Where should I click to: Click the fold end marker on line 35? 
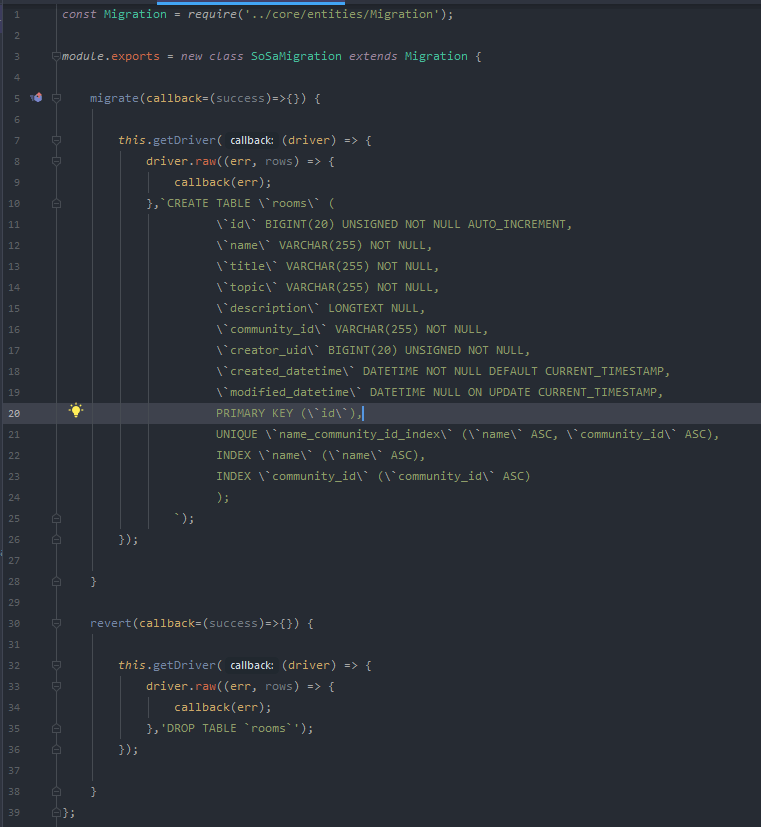click(x=56, y=728)
